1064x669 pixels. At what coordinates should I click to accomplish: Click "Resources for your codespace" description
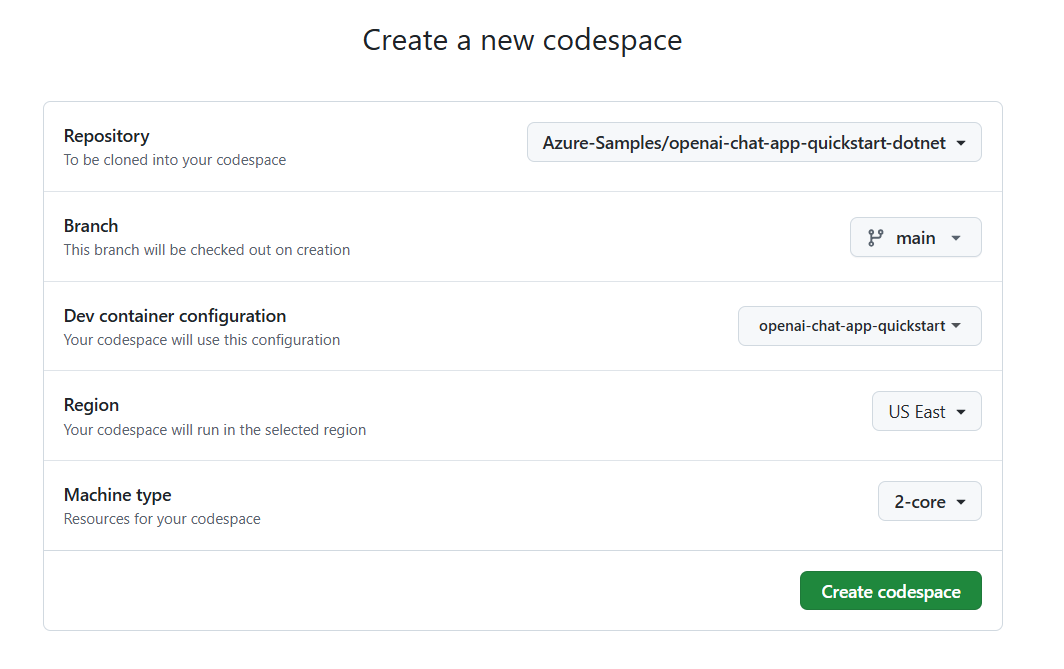pyautogui.click(x=162, y=519)
